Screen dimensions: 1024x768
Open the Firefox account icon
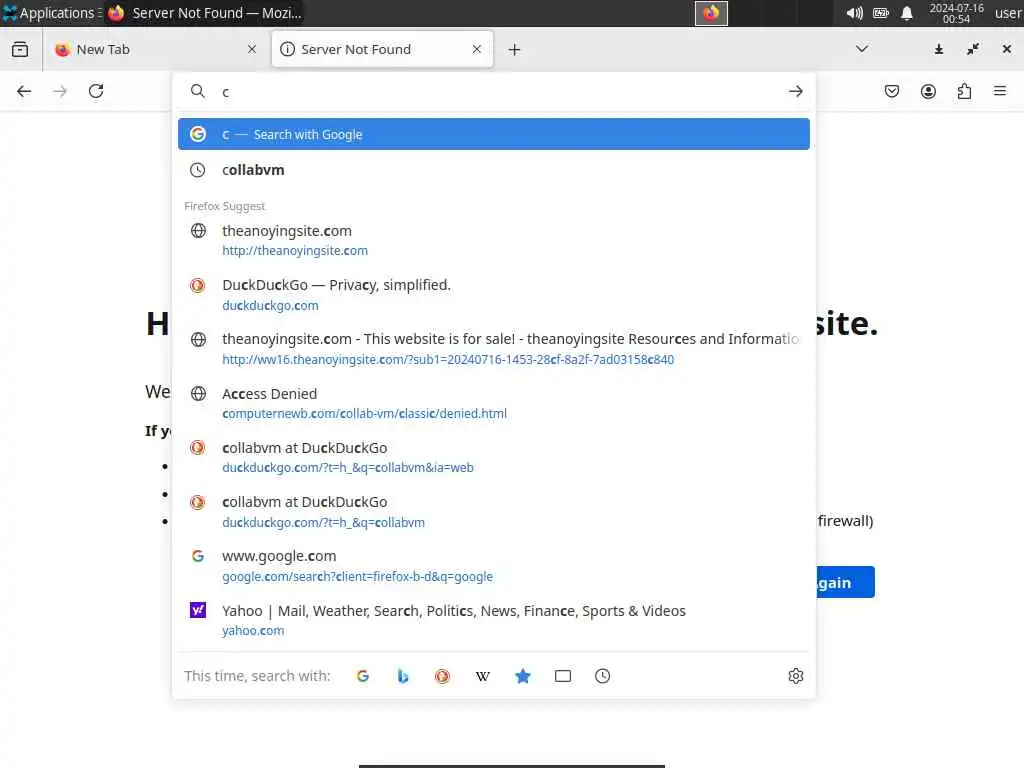tap(928, 91)
